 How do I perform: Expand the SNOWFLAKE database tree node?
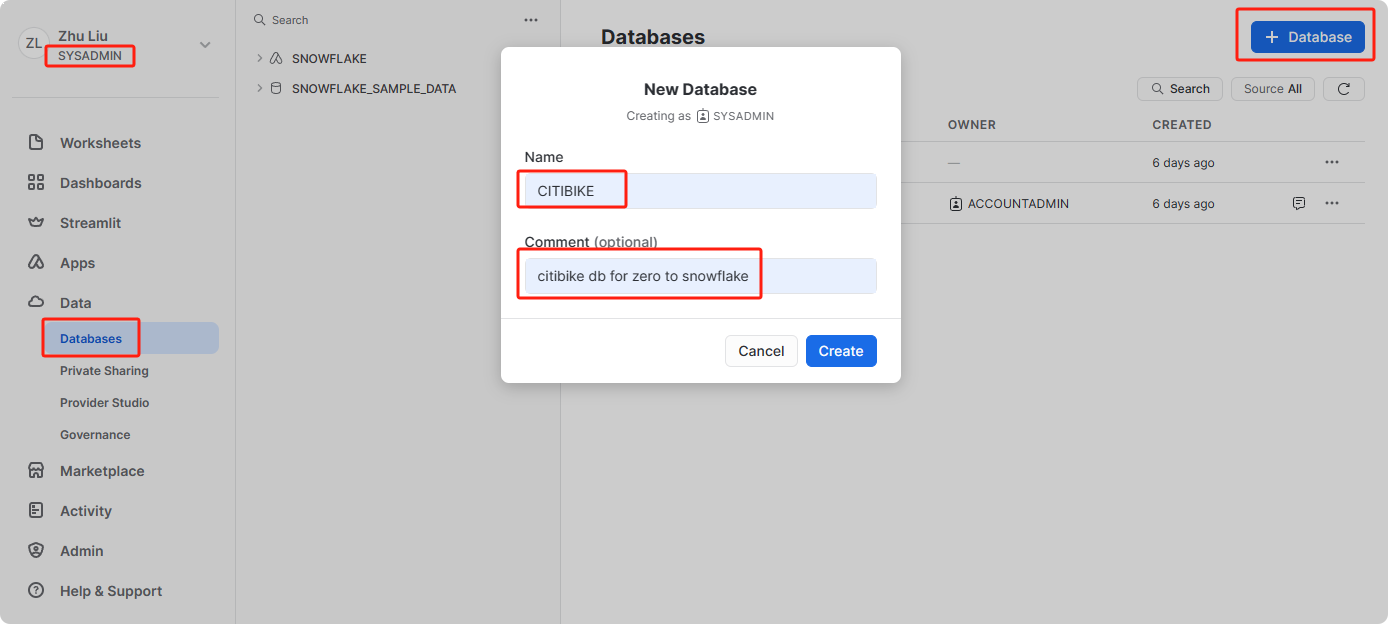pos(260,59)
